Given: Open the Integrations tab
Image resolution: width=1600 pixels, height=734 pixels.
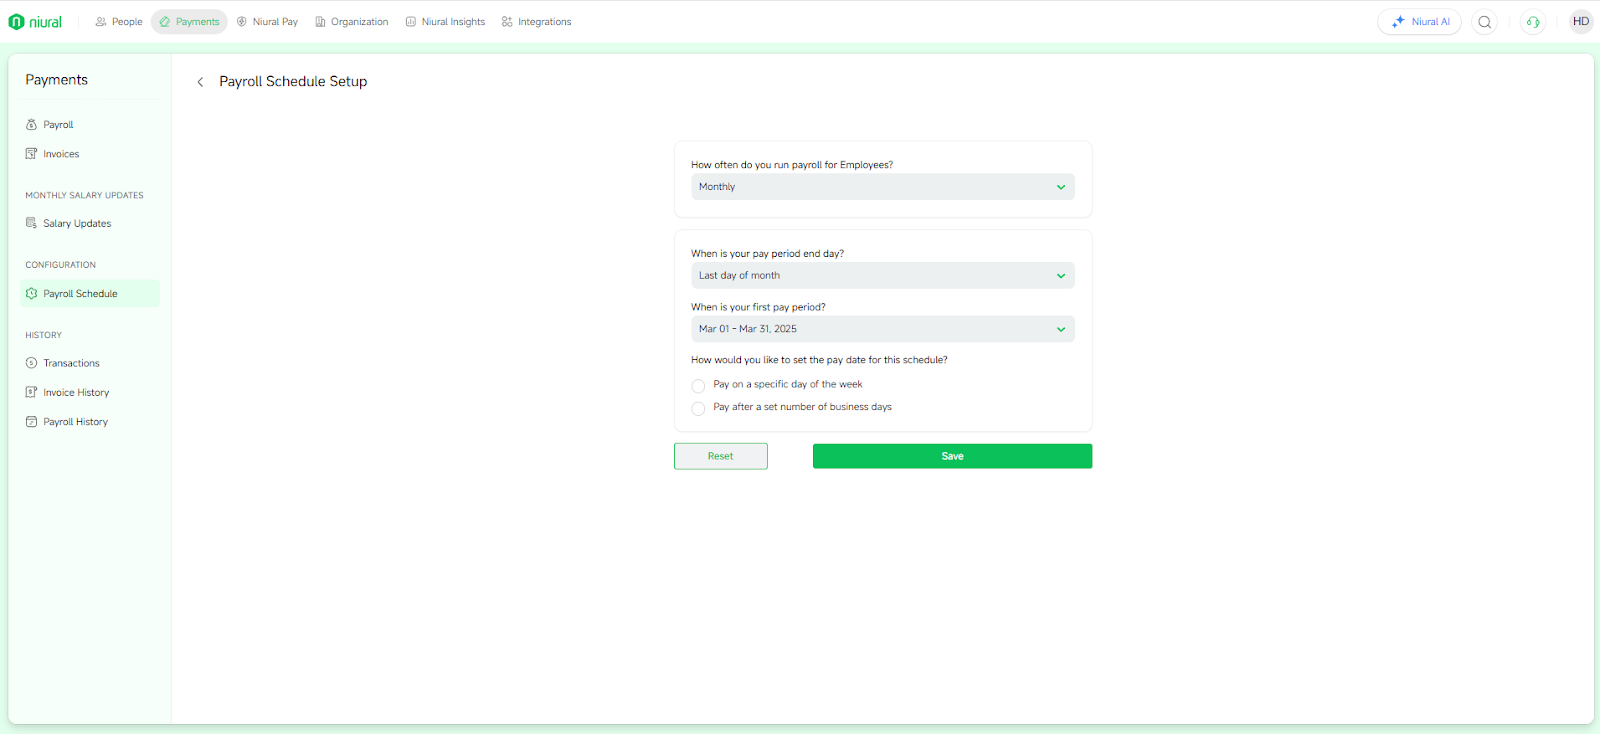Looking at the screenshot, I should pyautogui.click(x=537, y=22).
